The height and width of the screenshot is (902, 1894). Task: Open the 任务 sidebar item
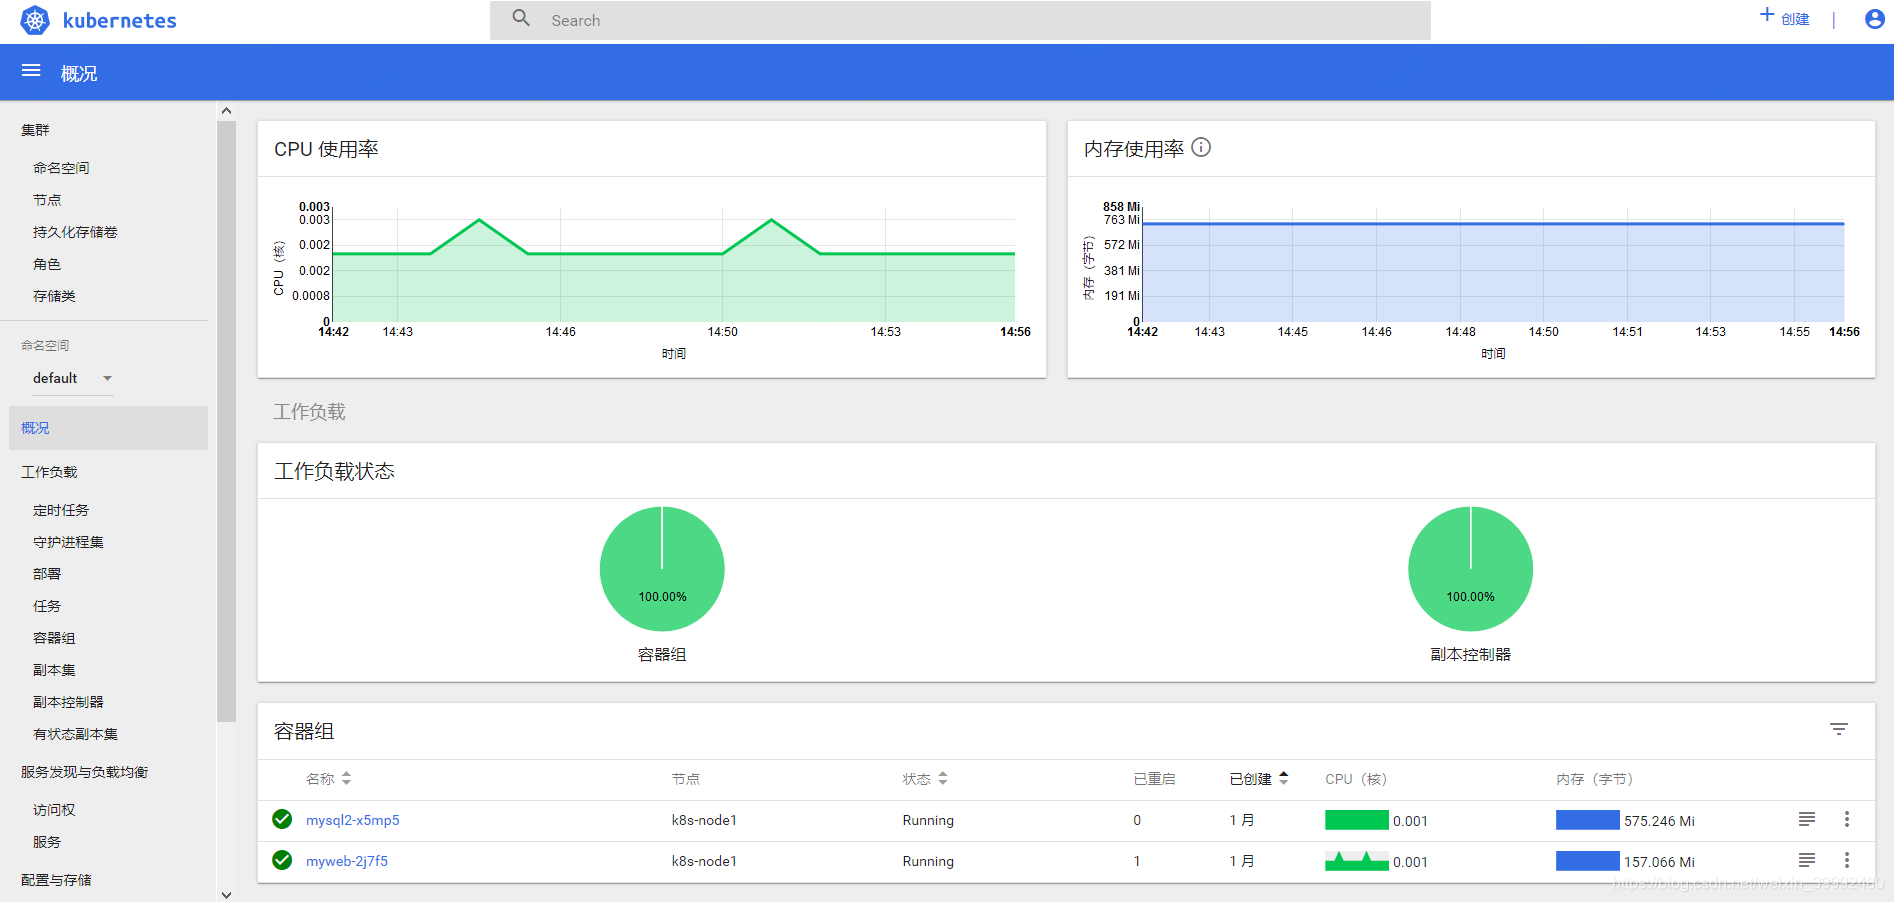point(47,606)
